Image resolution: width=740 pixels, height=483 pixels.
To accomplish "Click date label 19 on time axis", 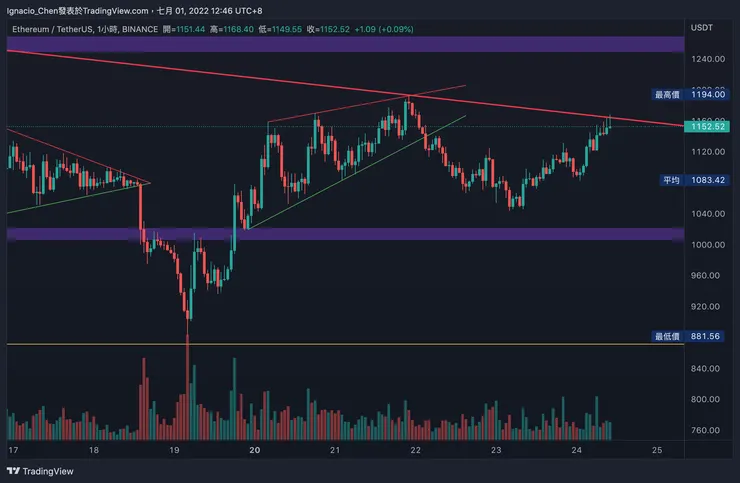I will click(x=174, y=450).
